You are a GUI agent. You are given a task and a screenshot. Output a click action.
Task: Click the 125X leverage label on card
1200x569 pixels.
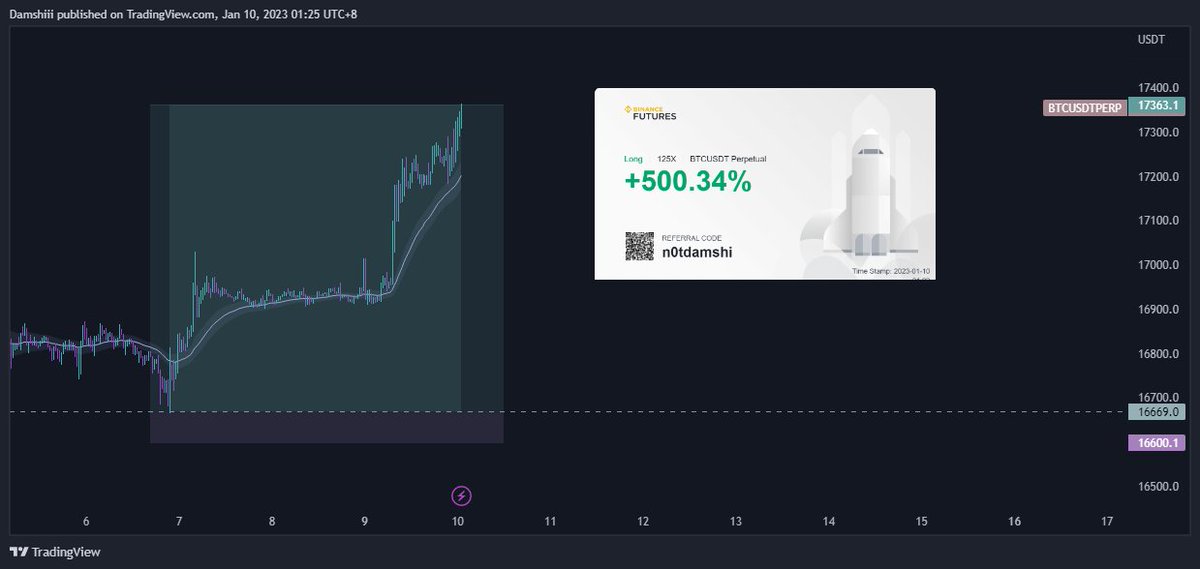click(x=667, y=159)
